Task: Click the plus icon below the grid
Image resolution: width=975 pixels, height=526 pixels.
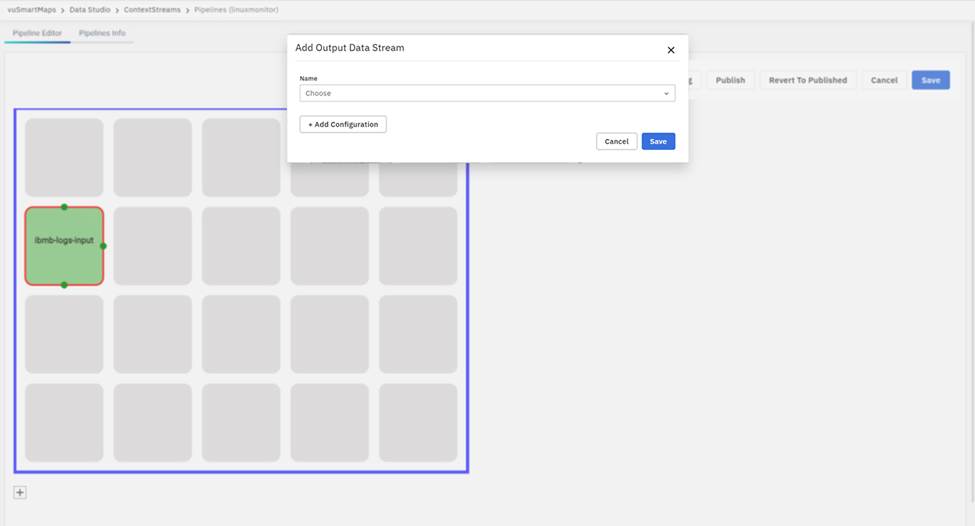Action: 20,492
